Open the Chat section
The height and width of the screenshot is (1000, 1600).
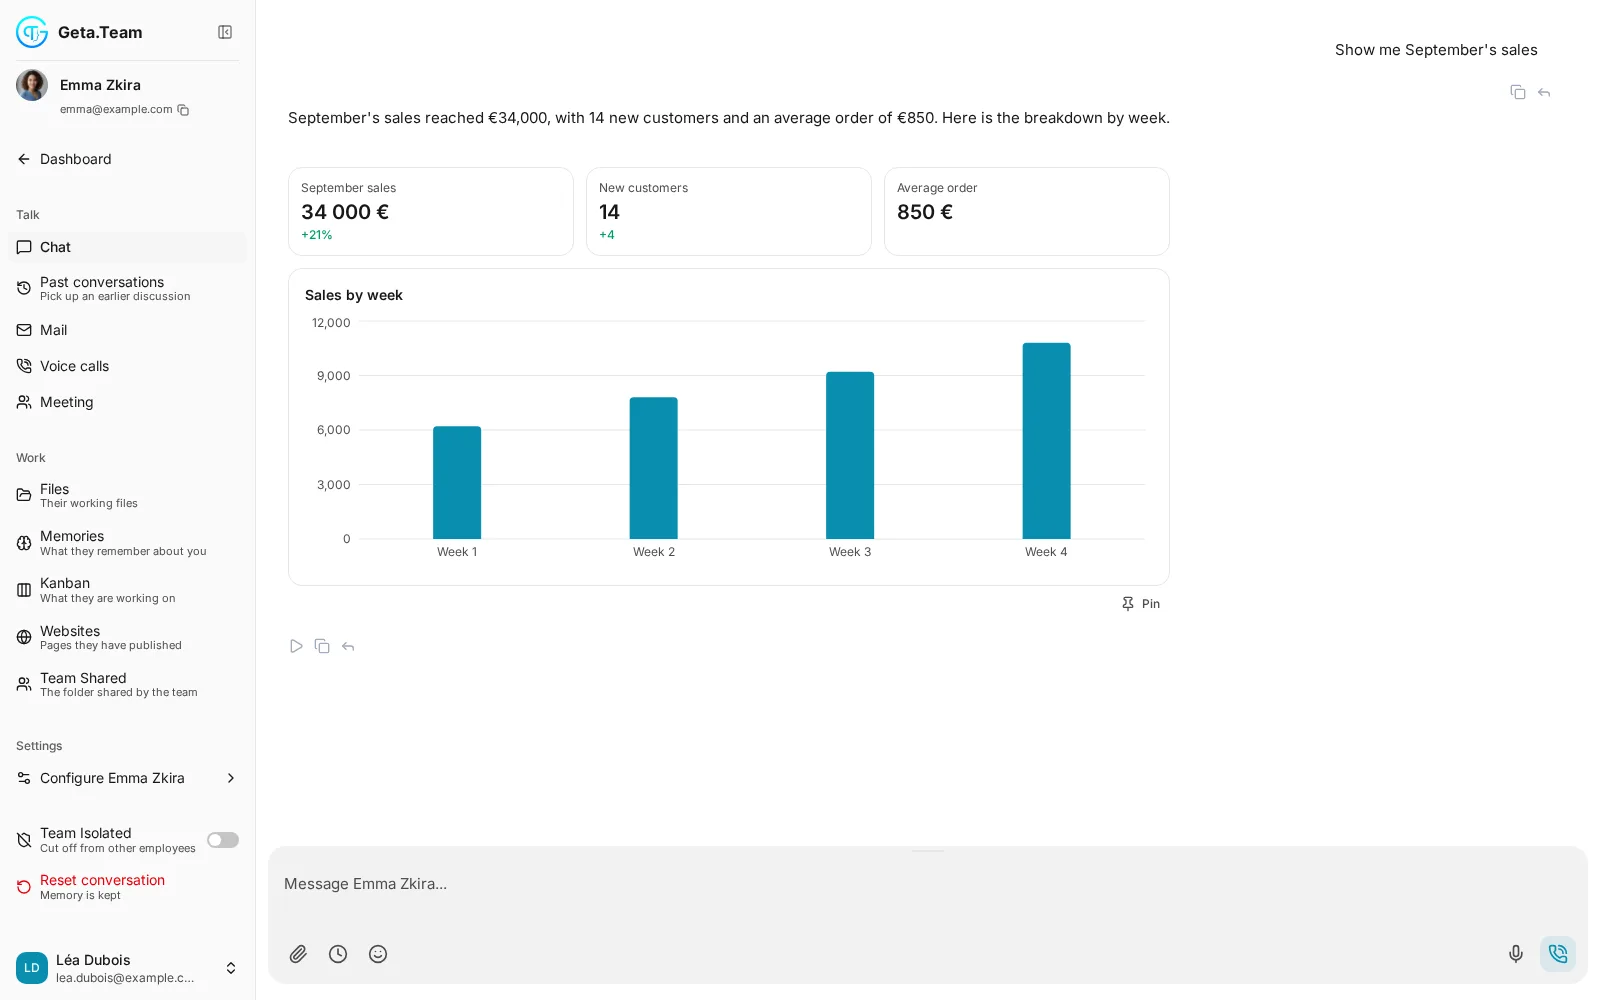[128, 247]
